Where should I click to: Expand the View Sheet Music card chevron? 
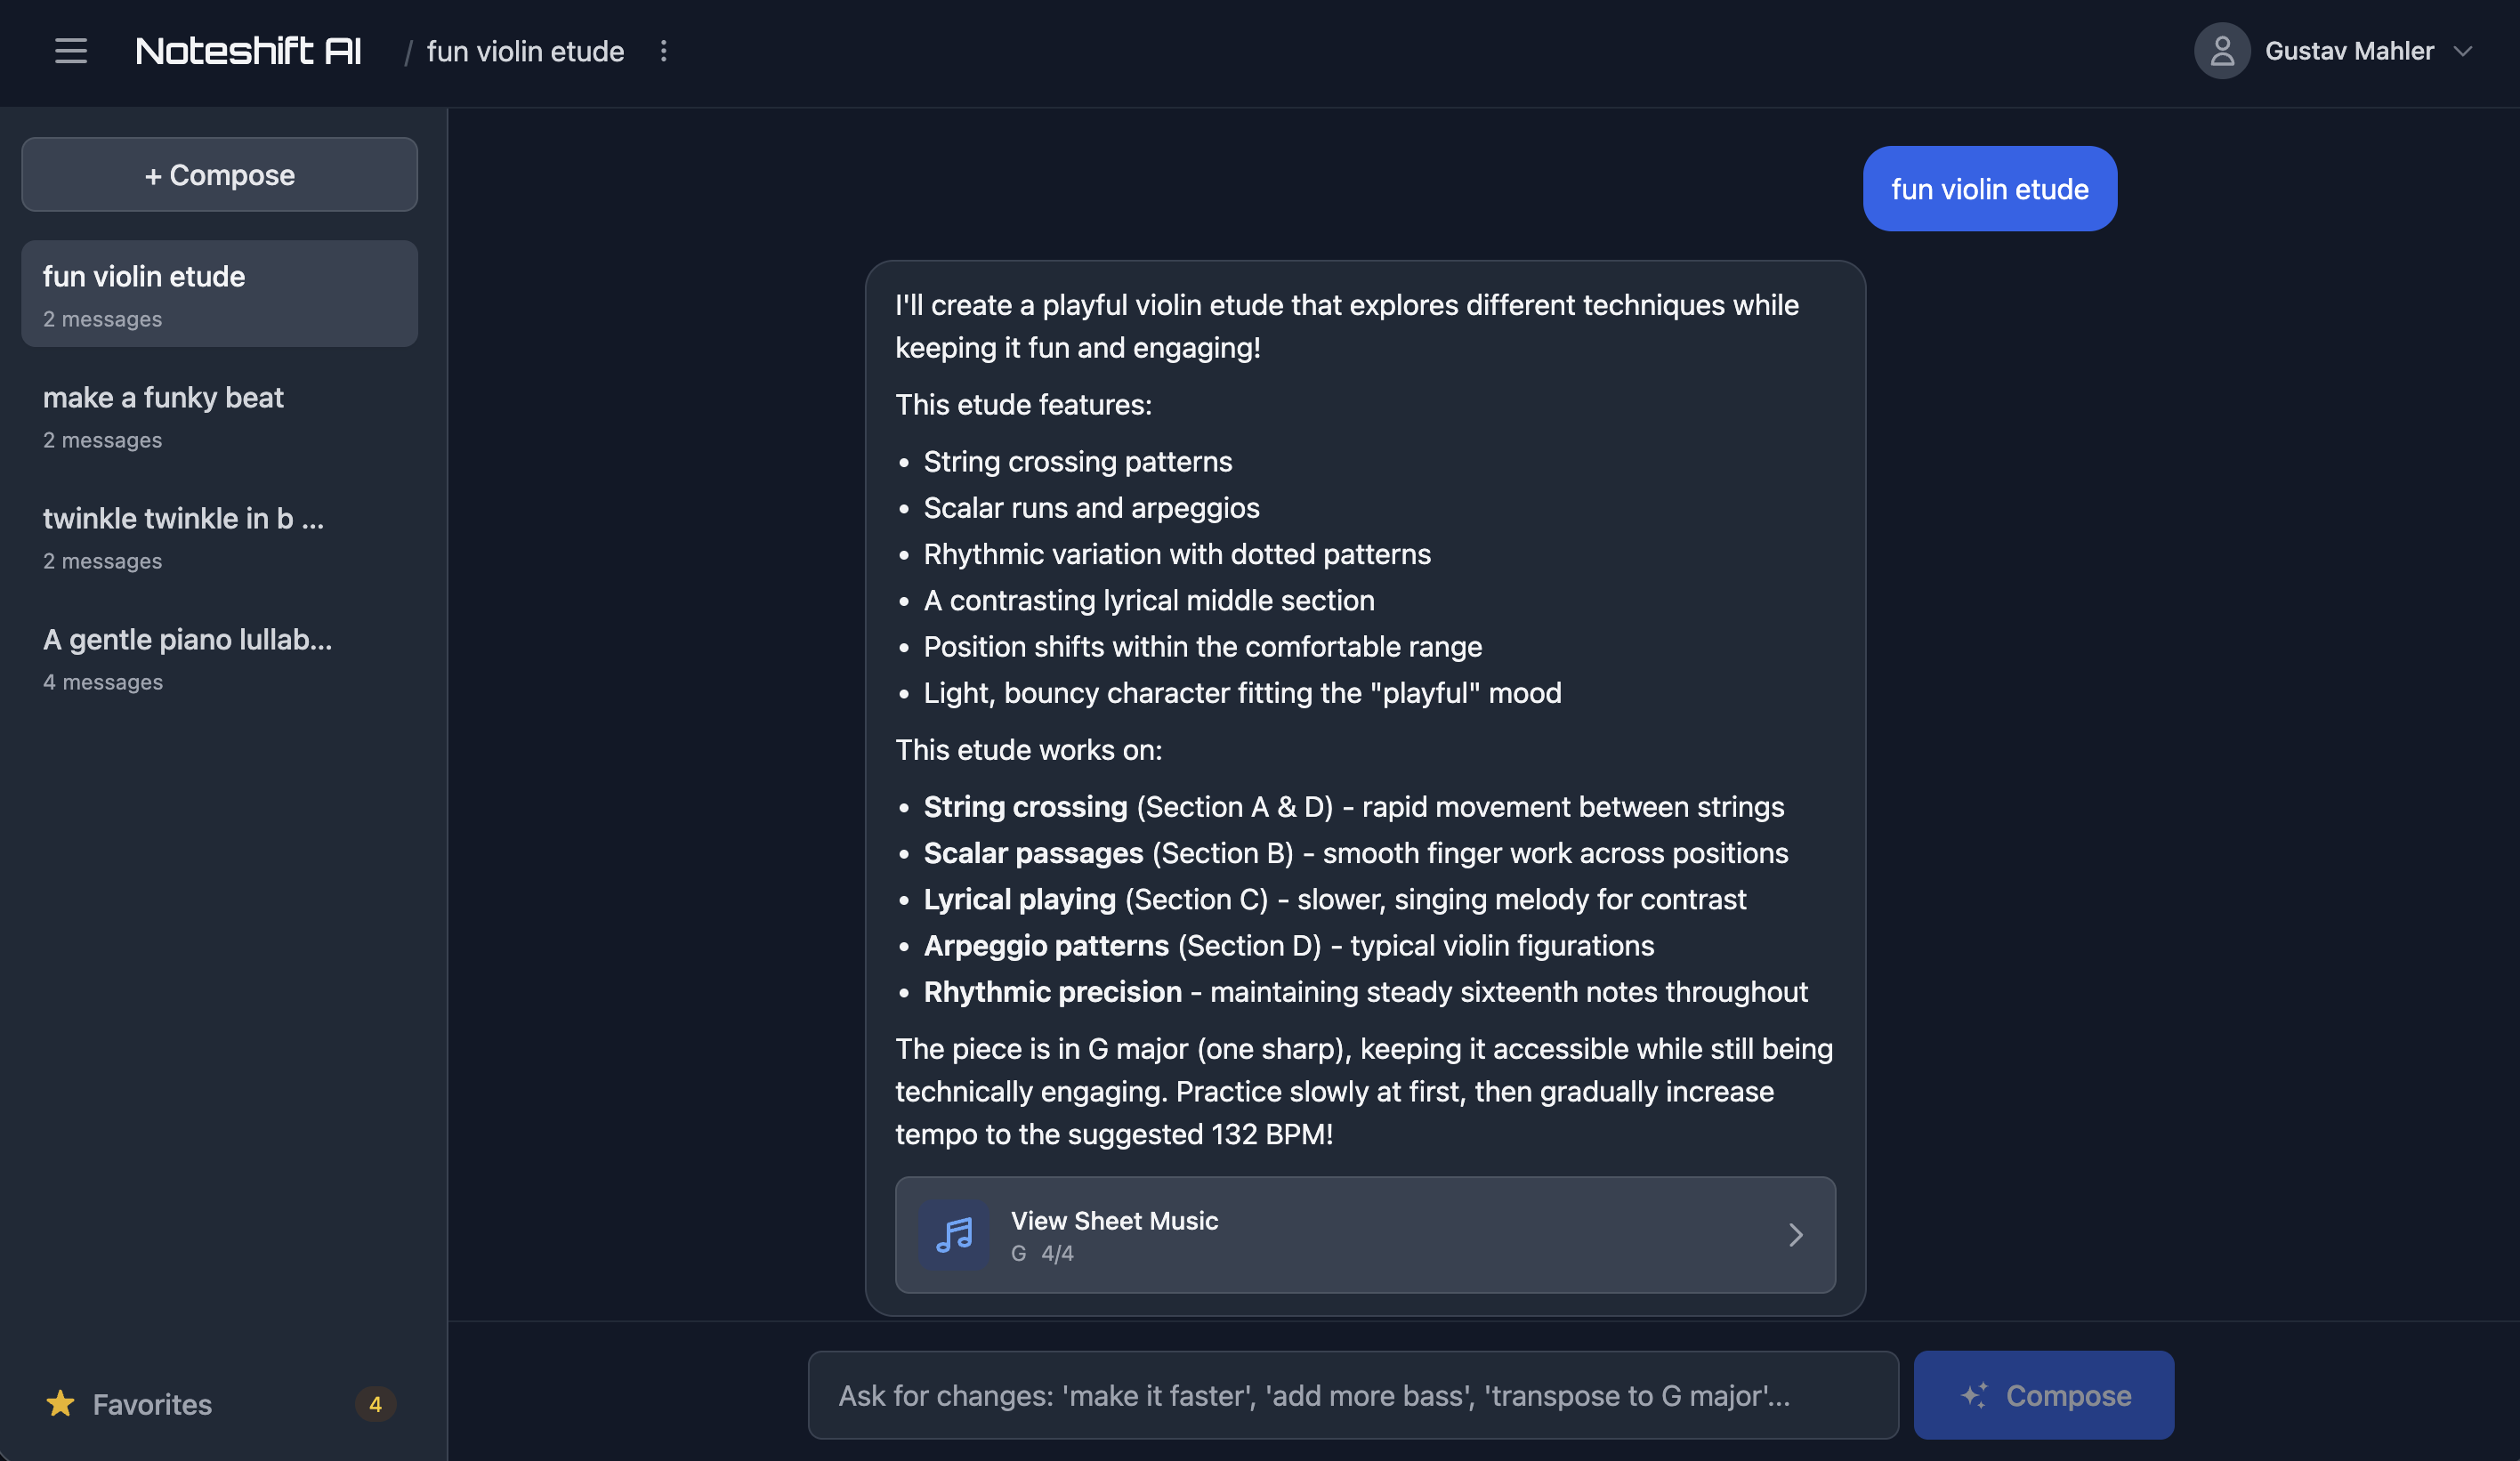point(1795,1234)
